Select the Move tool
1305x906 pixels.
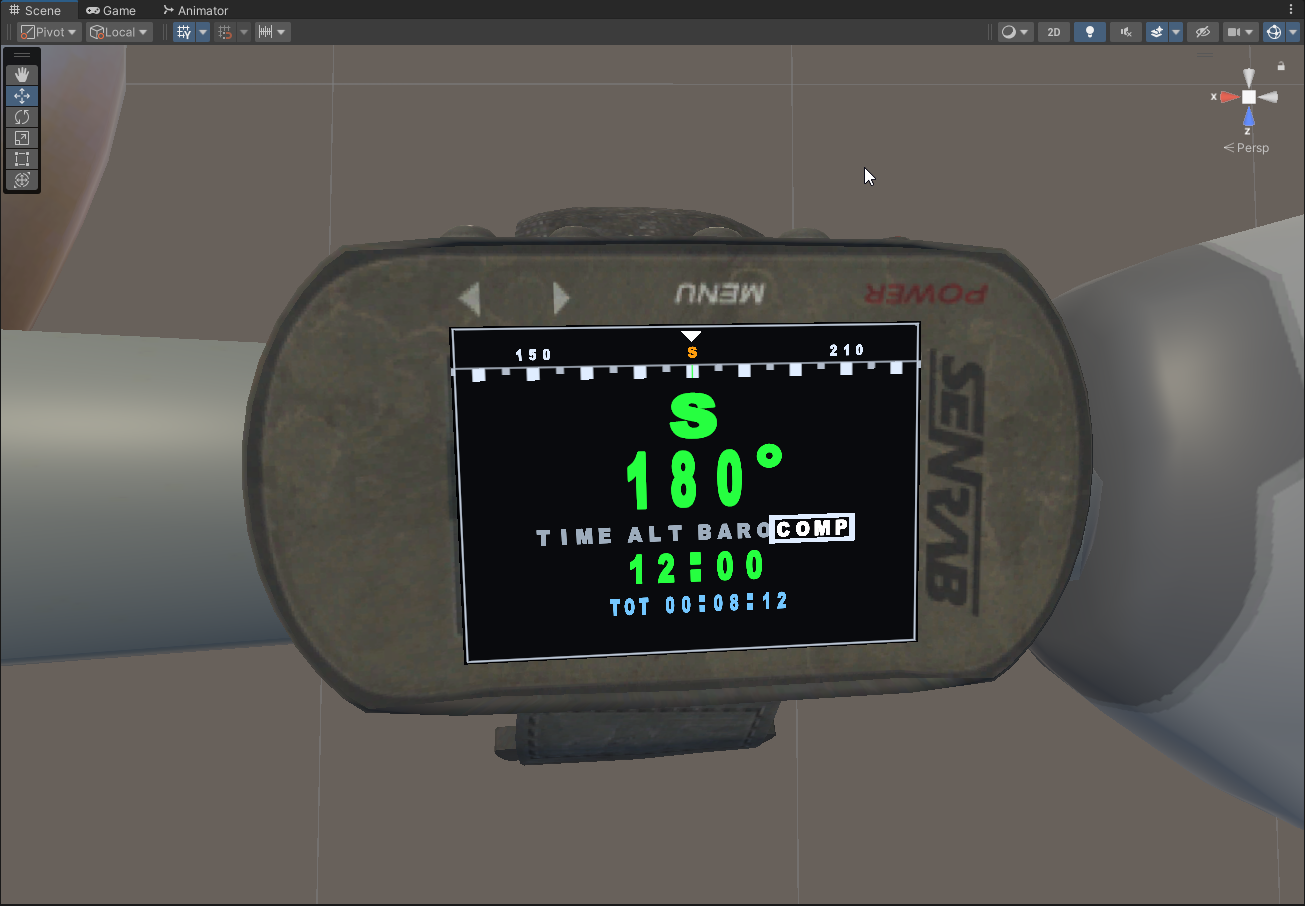pos(22,96)
